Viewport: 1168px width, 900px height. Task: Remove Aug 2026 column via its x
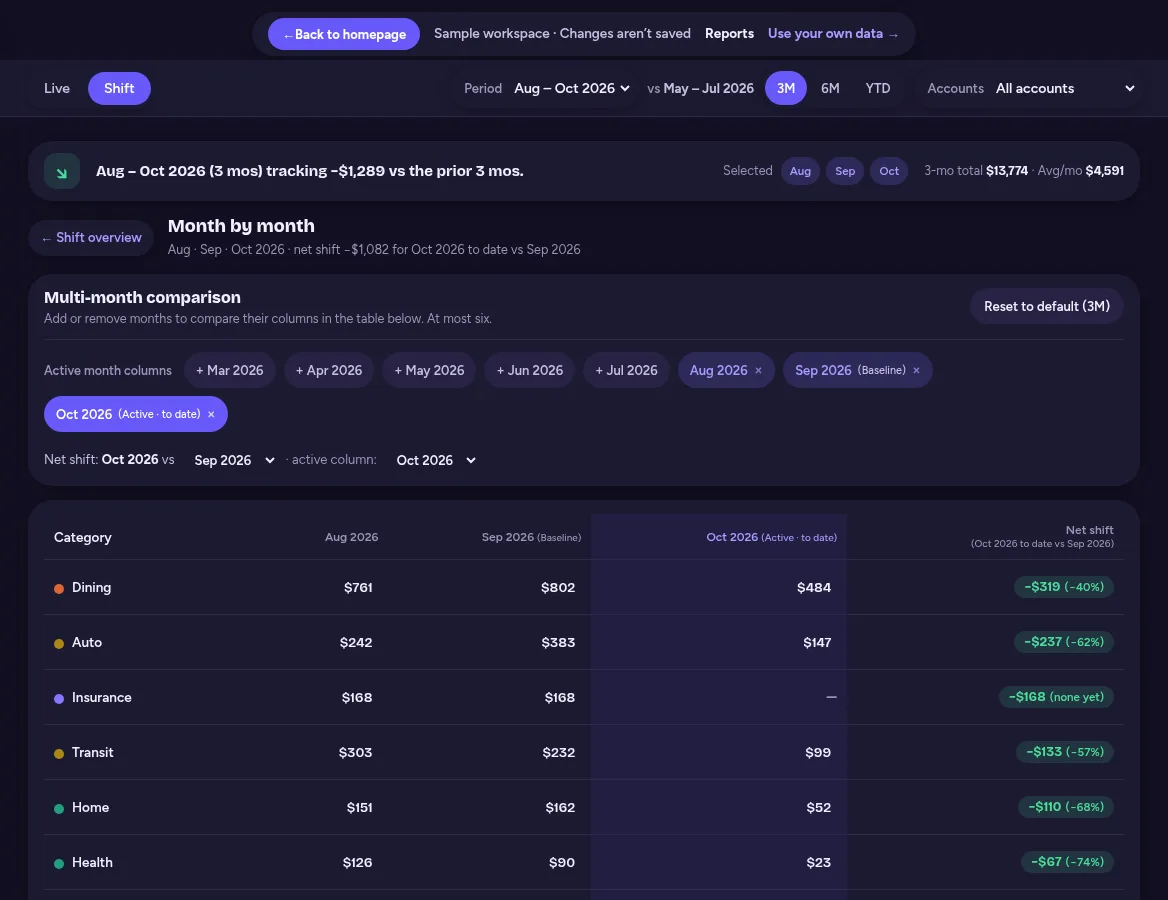pos(758,370)
